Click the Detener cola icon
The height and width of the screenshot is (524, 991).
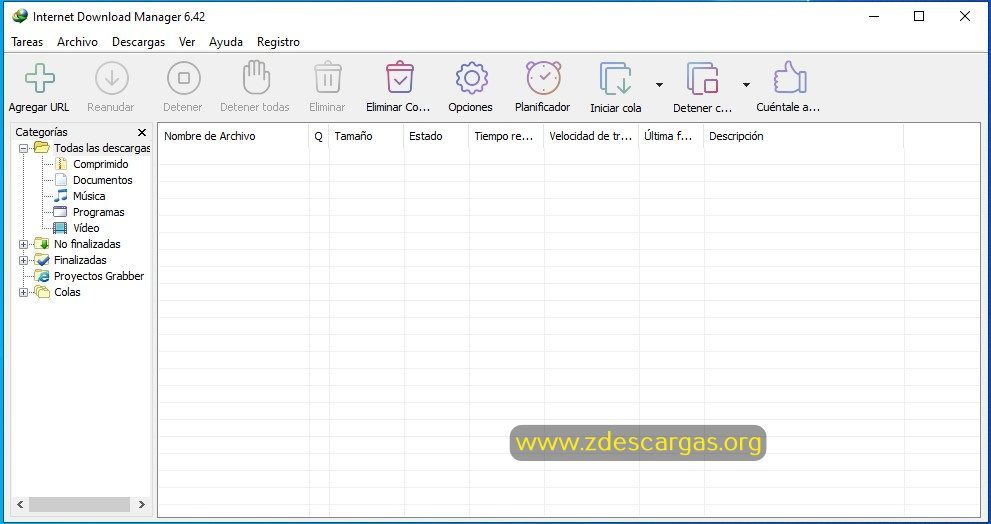click(x=703, y=79)
